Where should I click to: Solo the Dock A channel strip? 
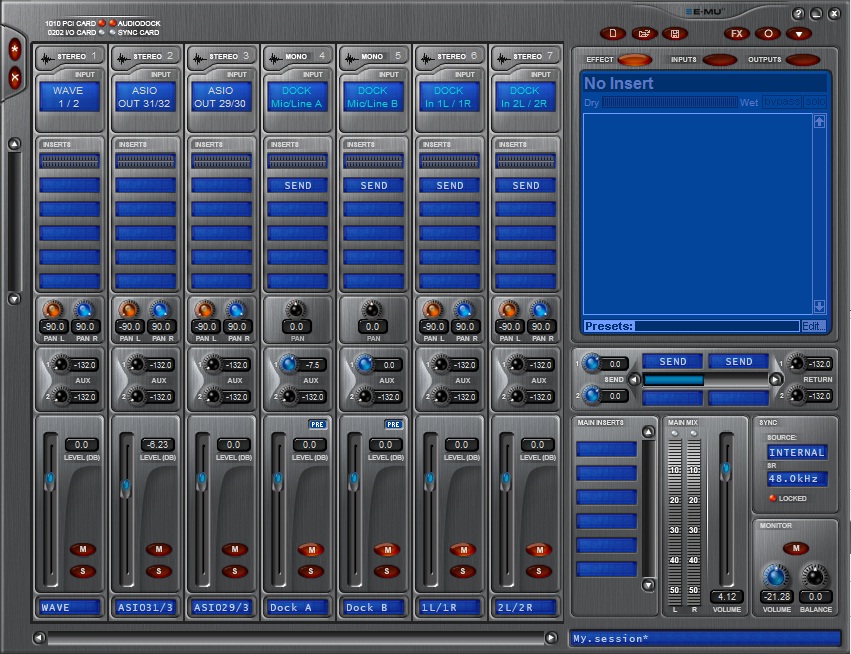[x=310, y=571]
